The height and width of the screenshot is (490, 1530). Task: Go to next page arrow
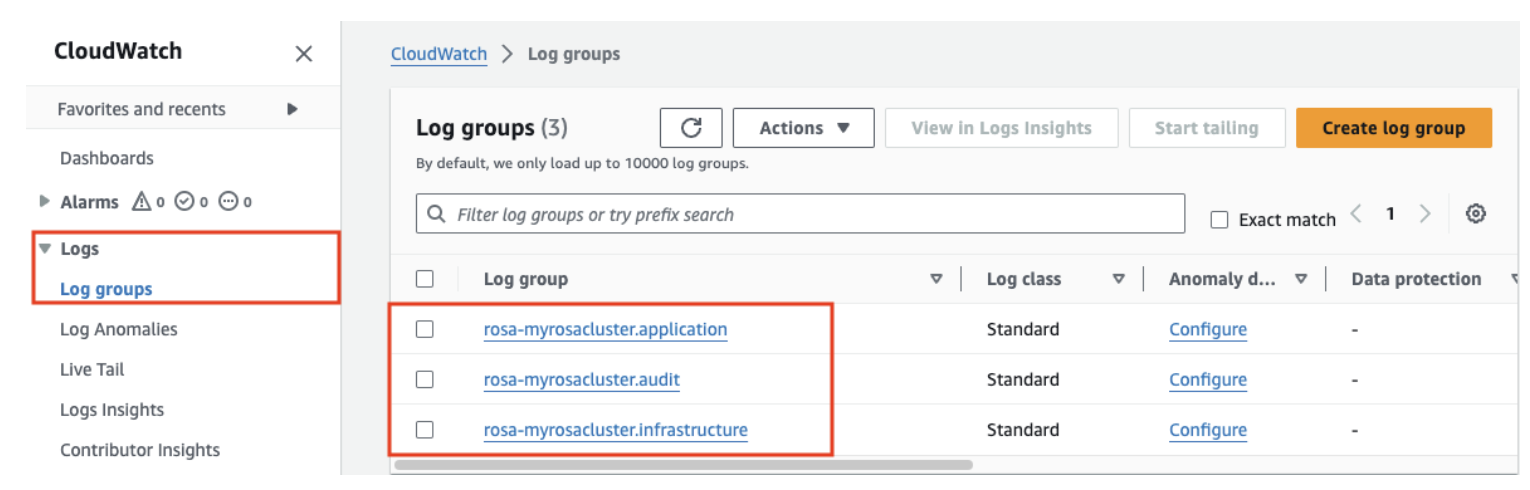pos(1425,214)
